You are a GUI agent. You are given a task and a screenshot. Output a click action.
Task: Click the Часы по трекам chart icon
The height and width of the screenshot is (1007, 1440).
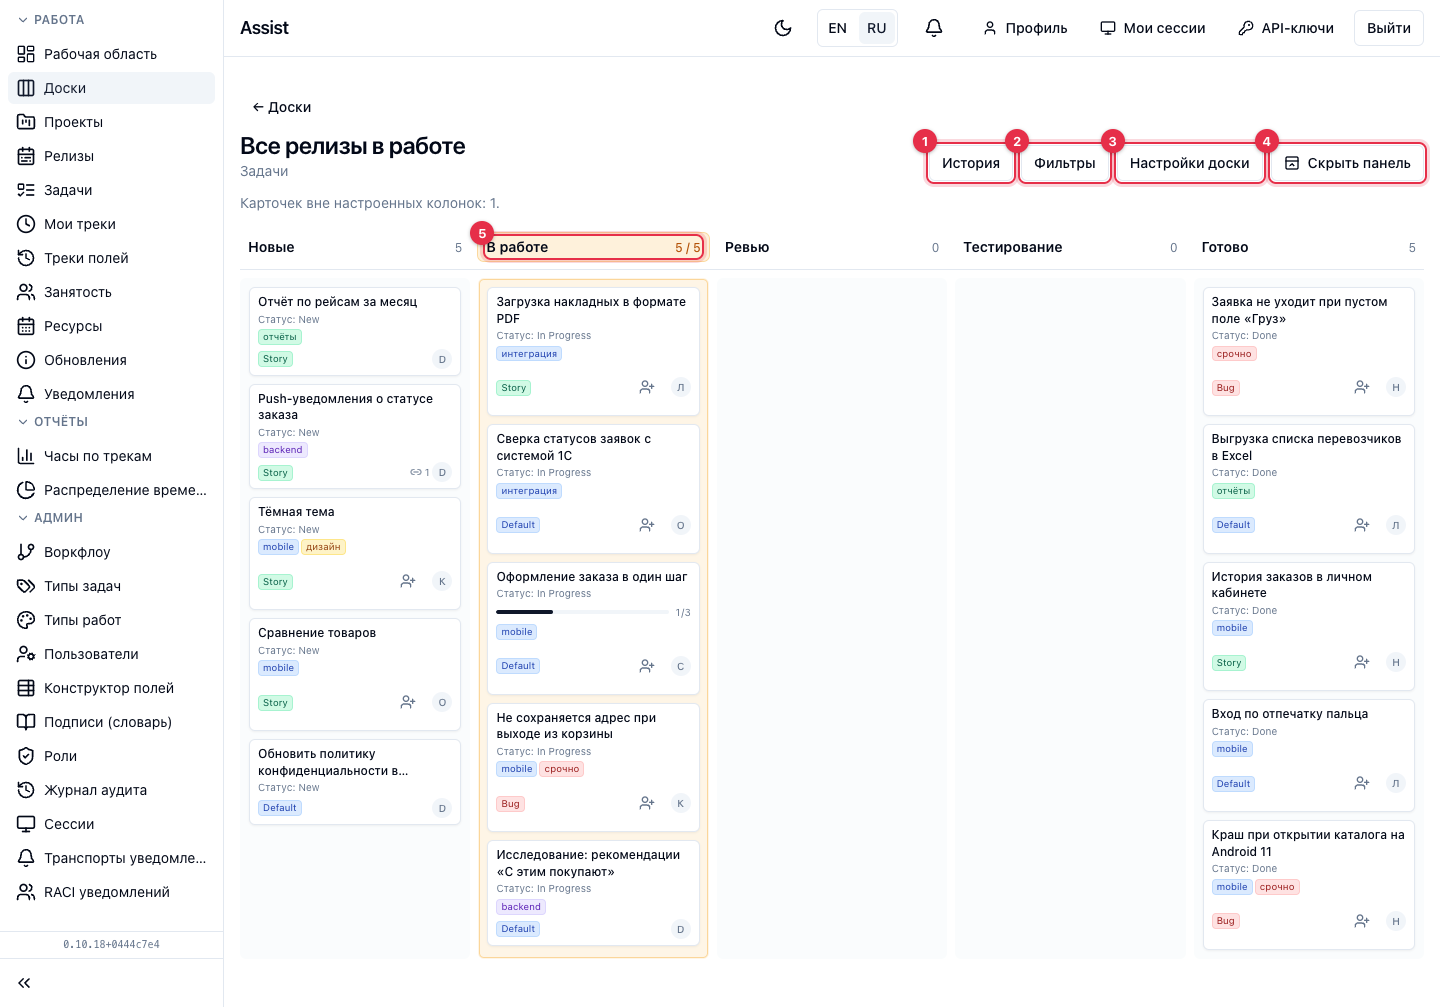[x=26, y=456]
